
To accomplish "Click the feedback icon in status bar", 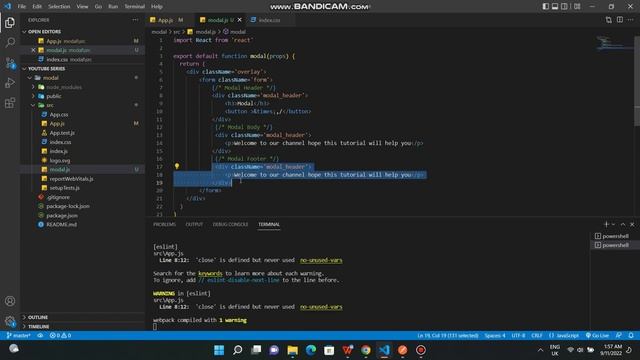I will tap(619, 336).
